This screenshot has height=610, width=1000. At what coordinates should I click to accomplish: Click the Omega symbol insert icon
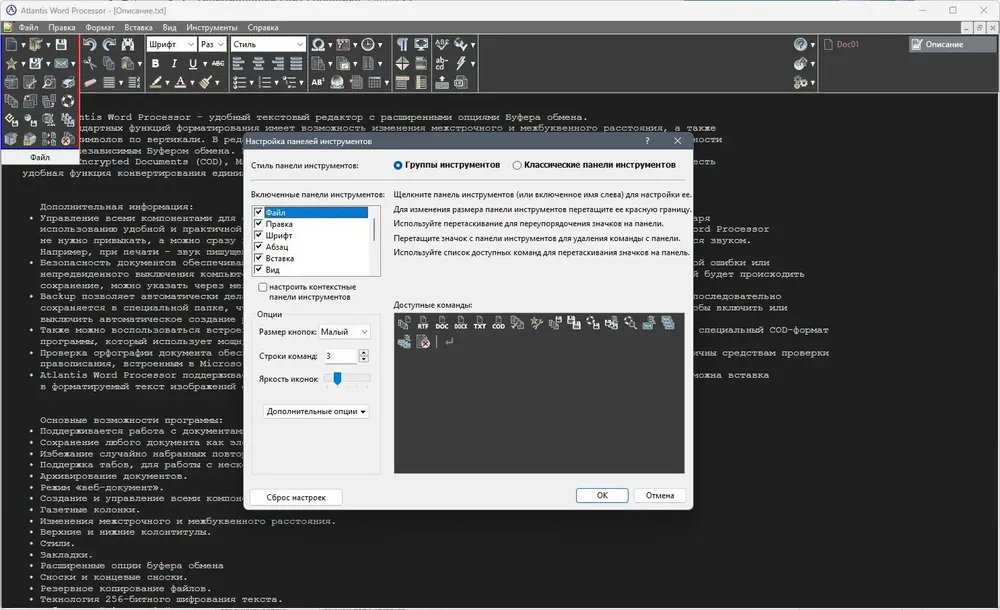[x=318, y=44]
